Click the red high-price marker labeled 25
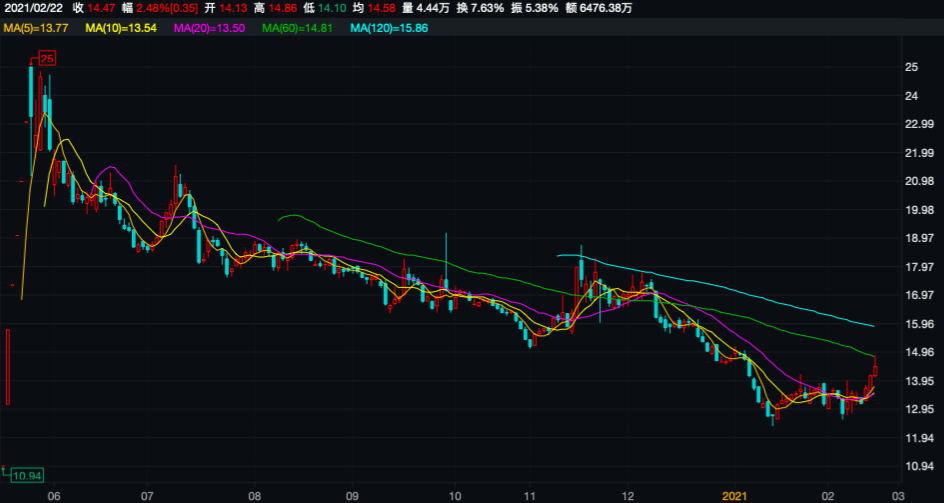944x503 pixels. (46, 59)
